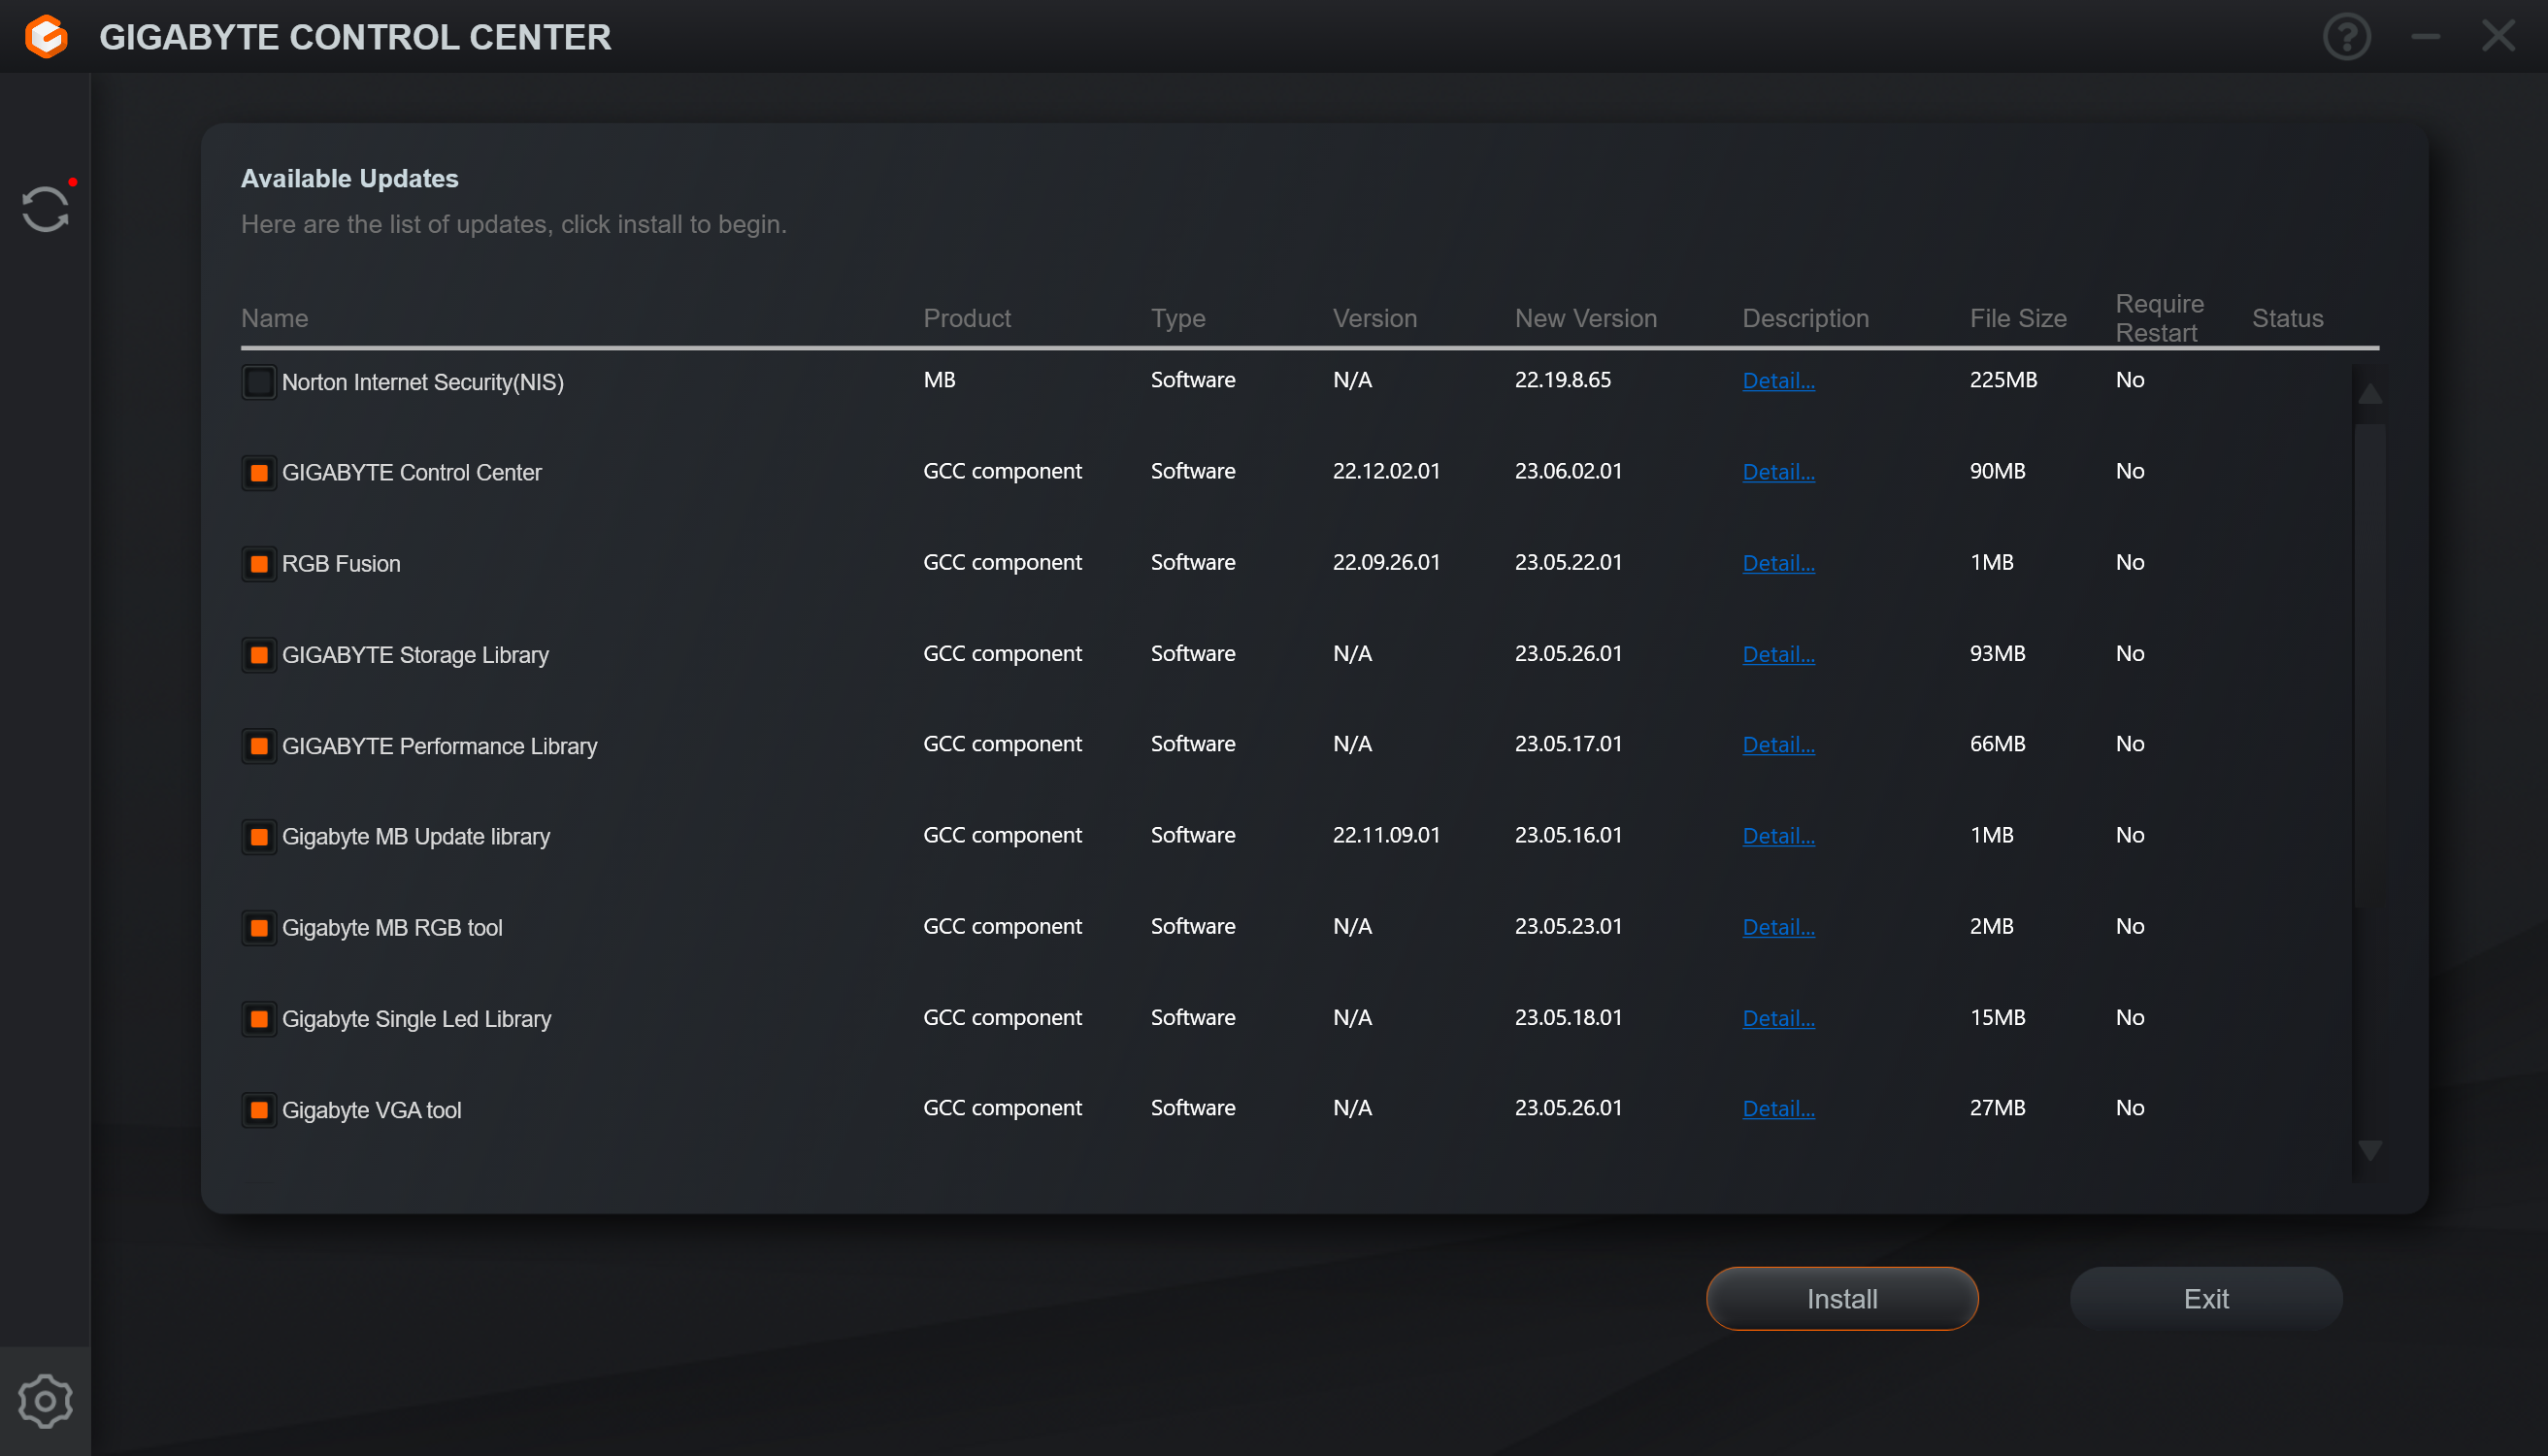The image size is (2548, 1456).
Task: View Detail link for Gigabyte Single Led Library
Action: [1778, 1018]
